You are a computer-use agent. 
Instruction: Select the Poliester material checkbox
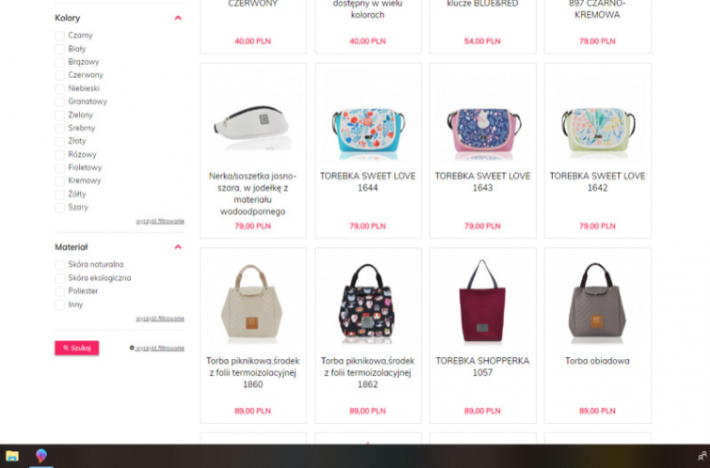coord(59,291)
